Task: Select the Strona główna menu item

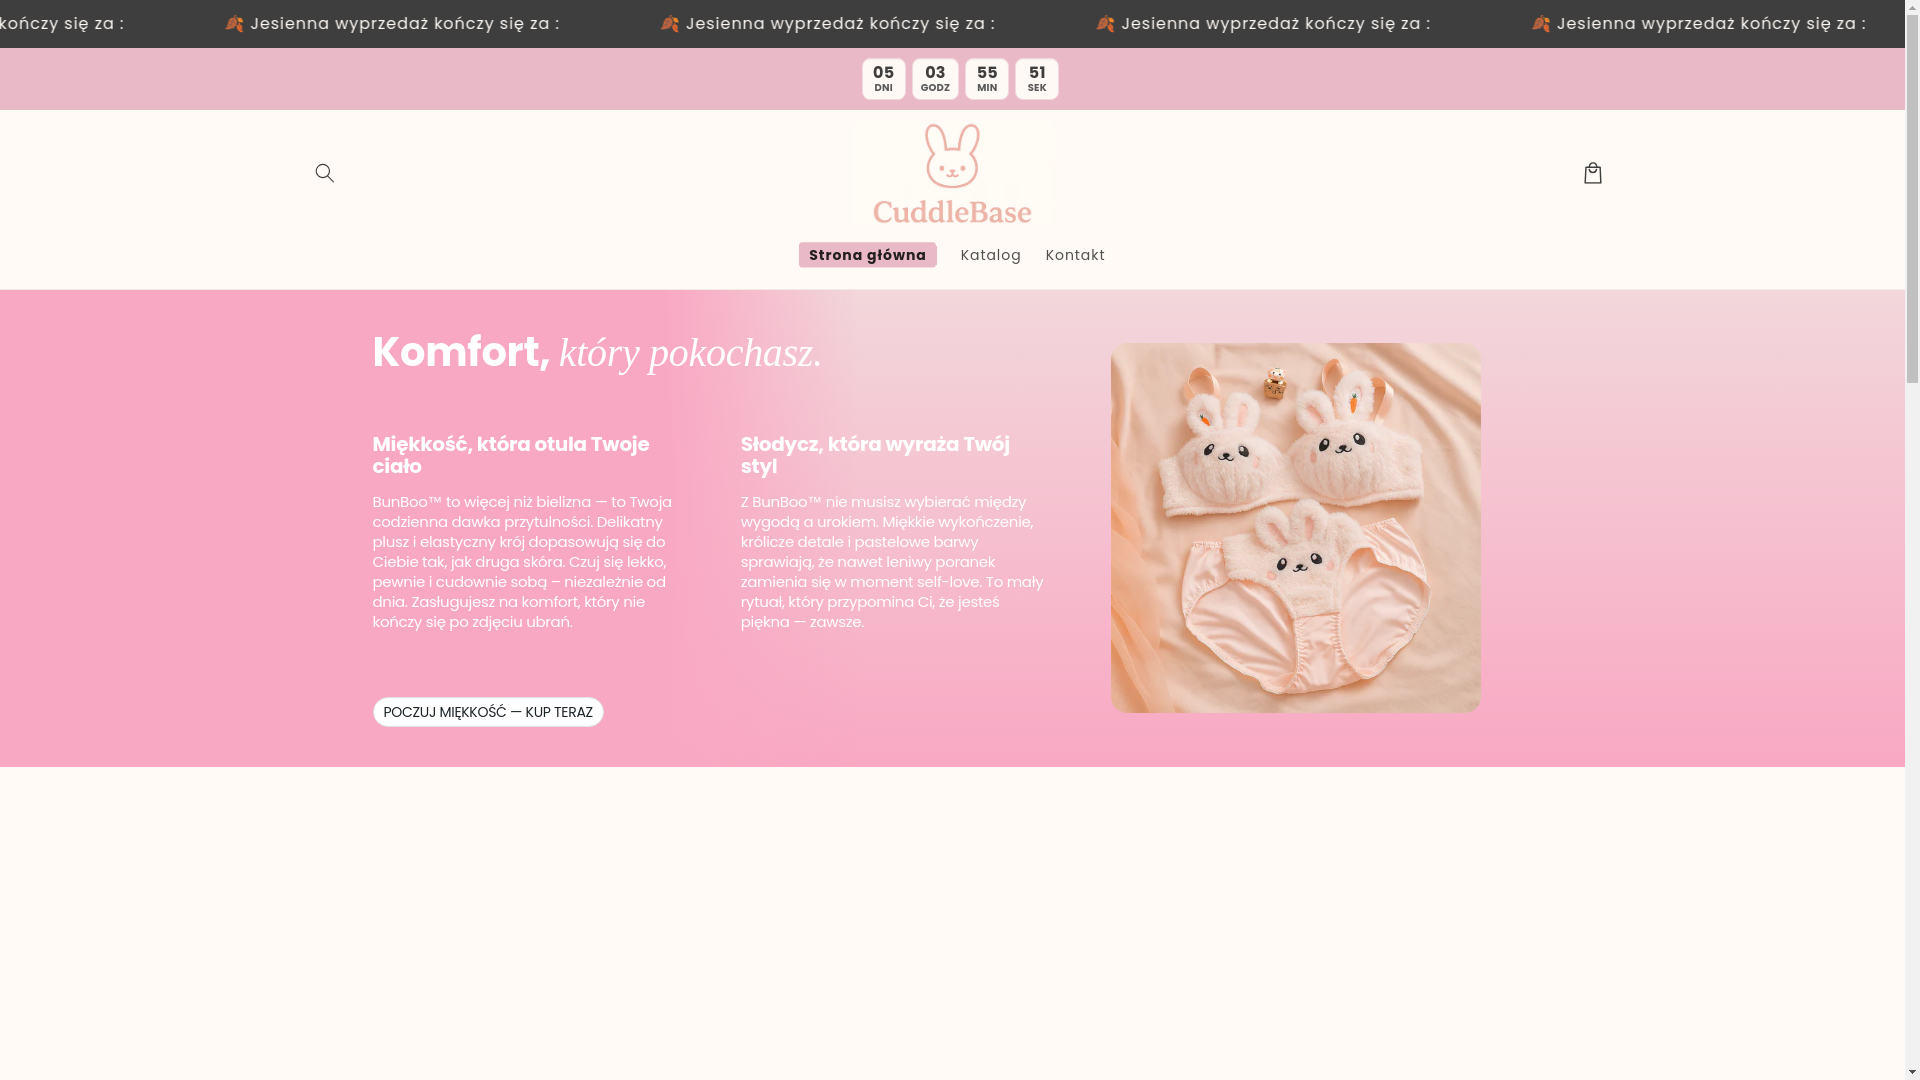Action: pyautogui.click(x=867, y=255)
